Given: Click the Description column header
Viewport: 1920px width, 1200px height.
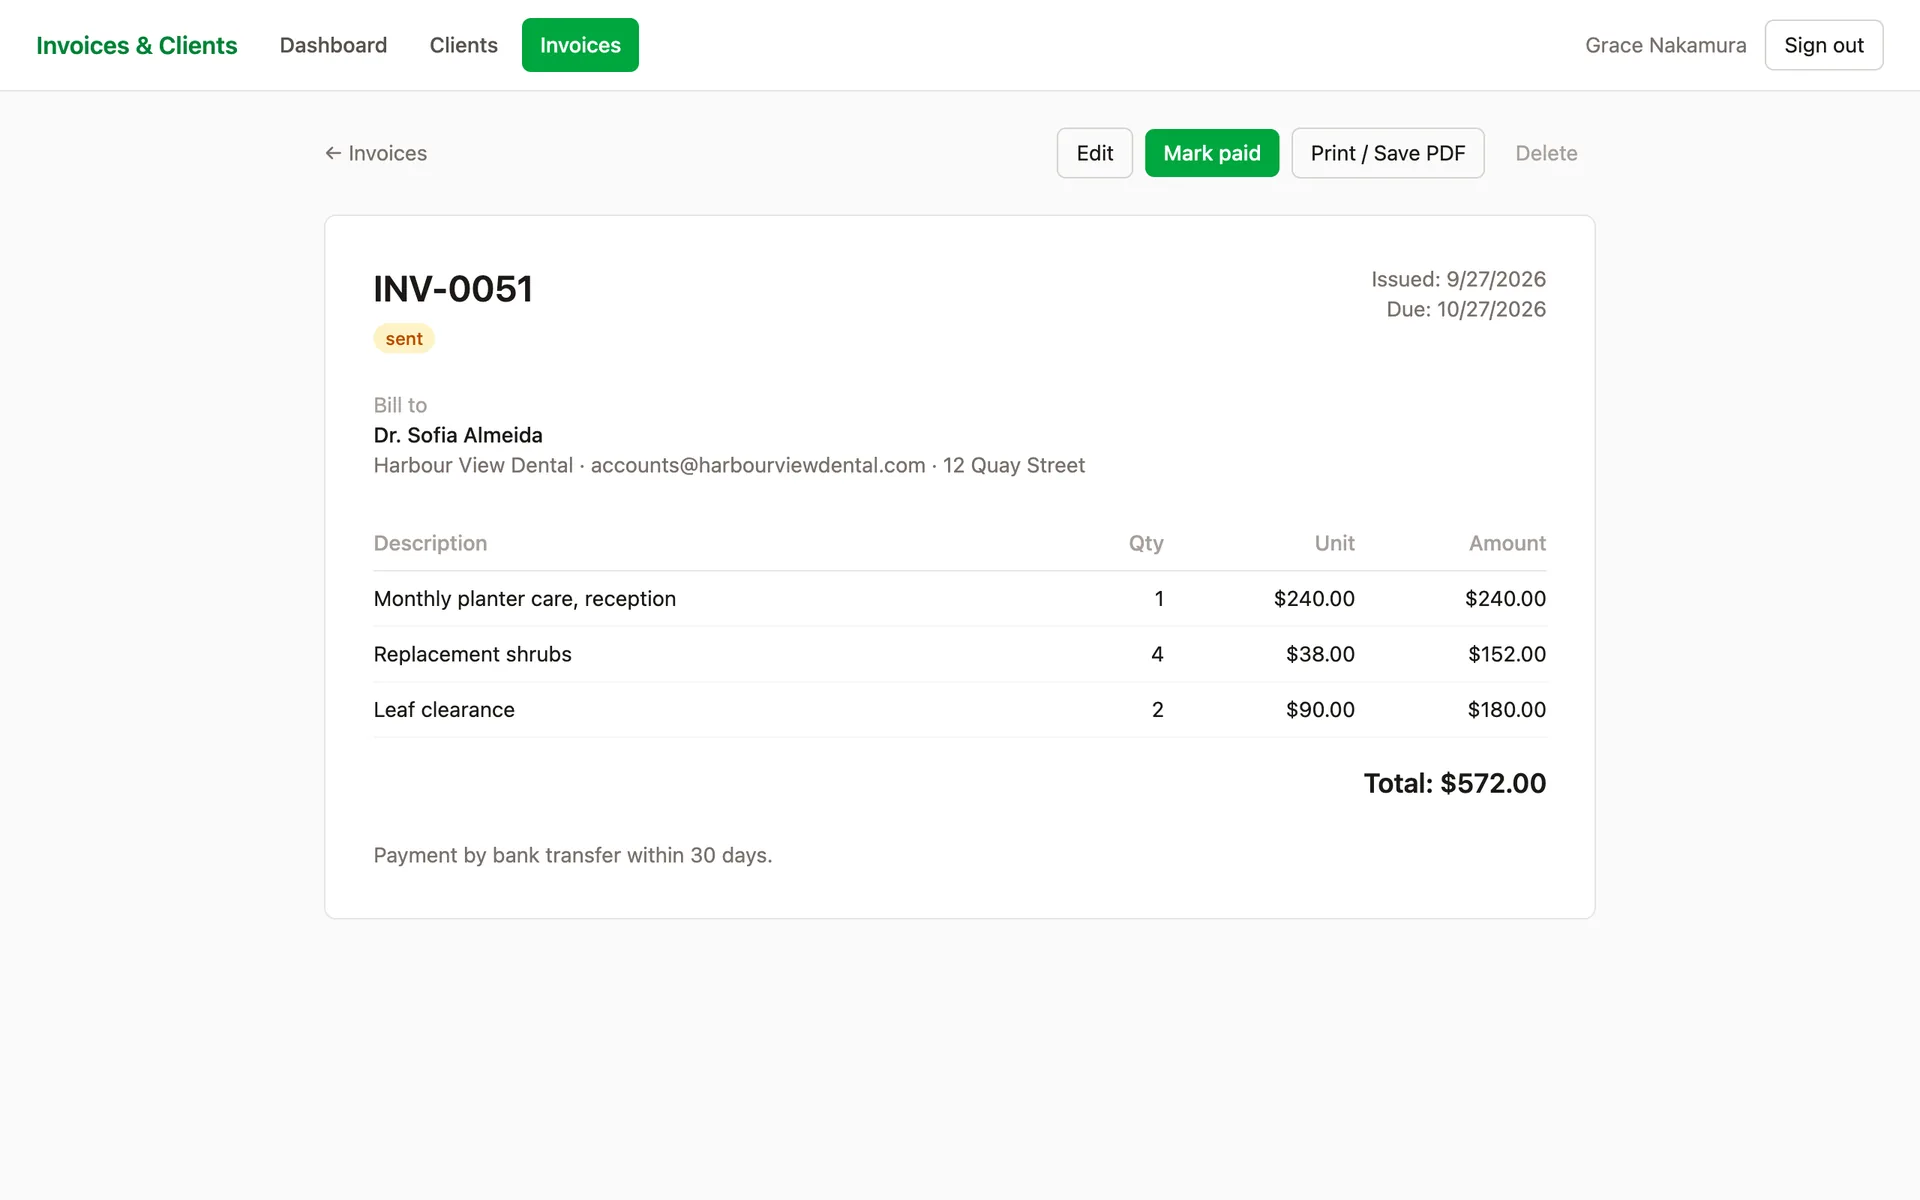Looking at the screenshot, I should [x=430, y=543].
